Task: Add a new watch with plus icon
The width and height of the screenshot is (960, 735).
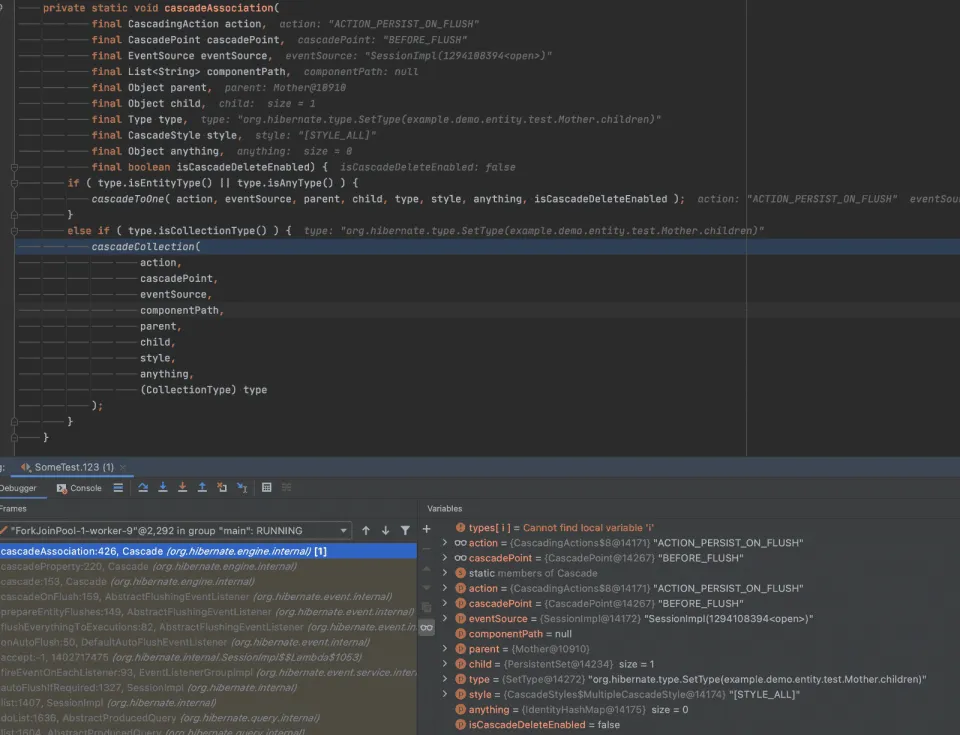Action: tap(427, 529)
